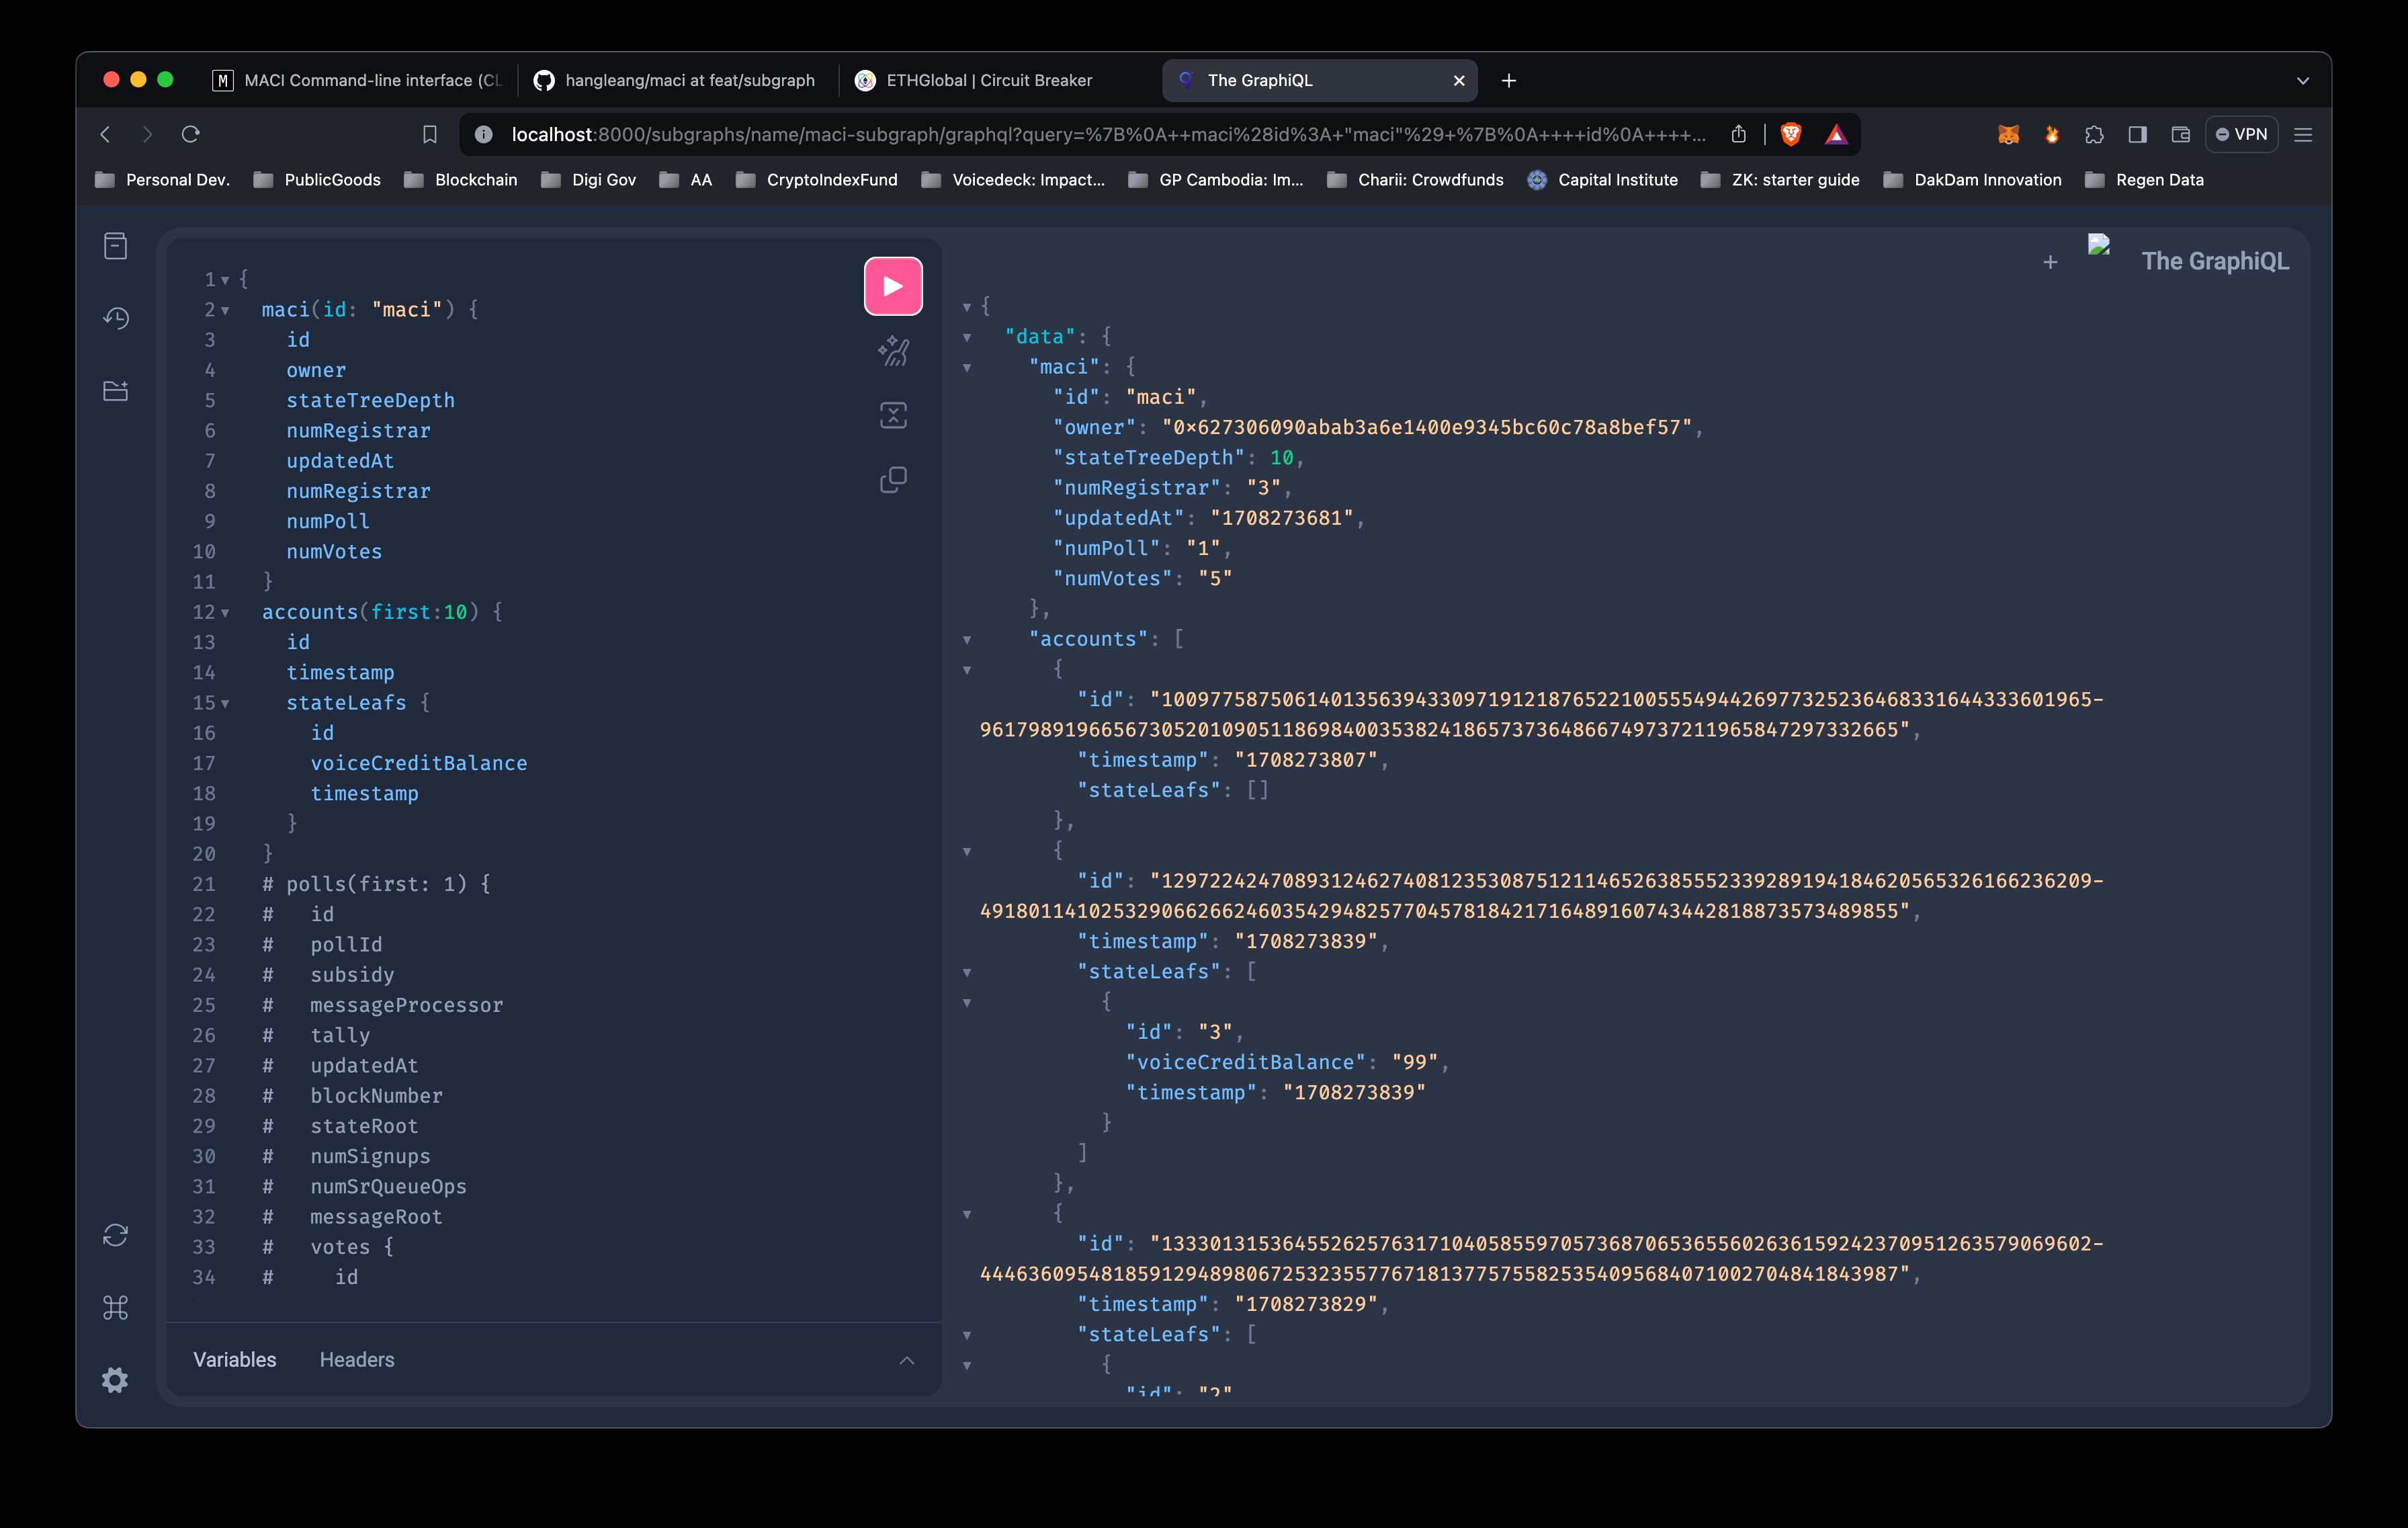Open the Headers editor tab
The height and width of the screenshot is (1528, 2408).
pyautogui.click(x=357, y=1360)
